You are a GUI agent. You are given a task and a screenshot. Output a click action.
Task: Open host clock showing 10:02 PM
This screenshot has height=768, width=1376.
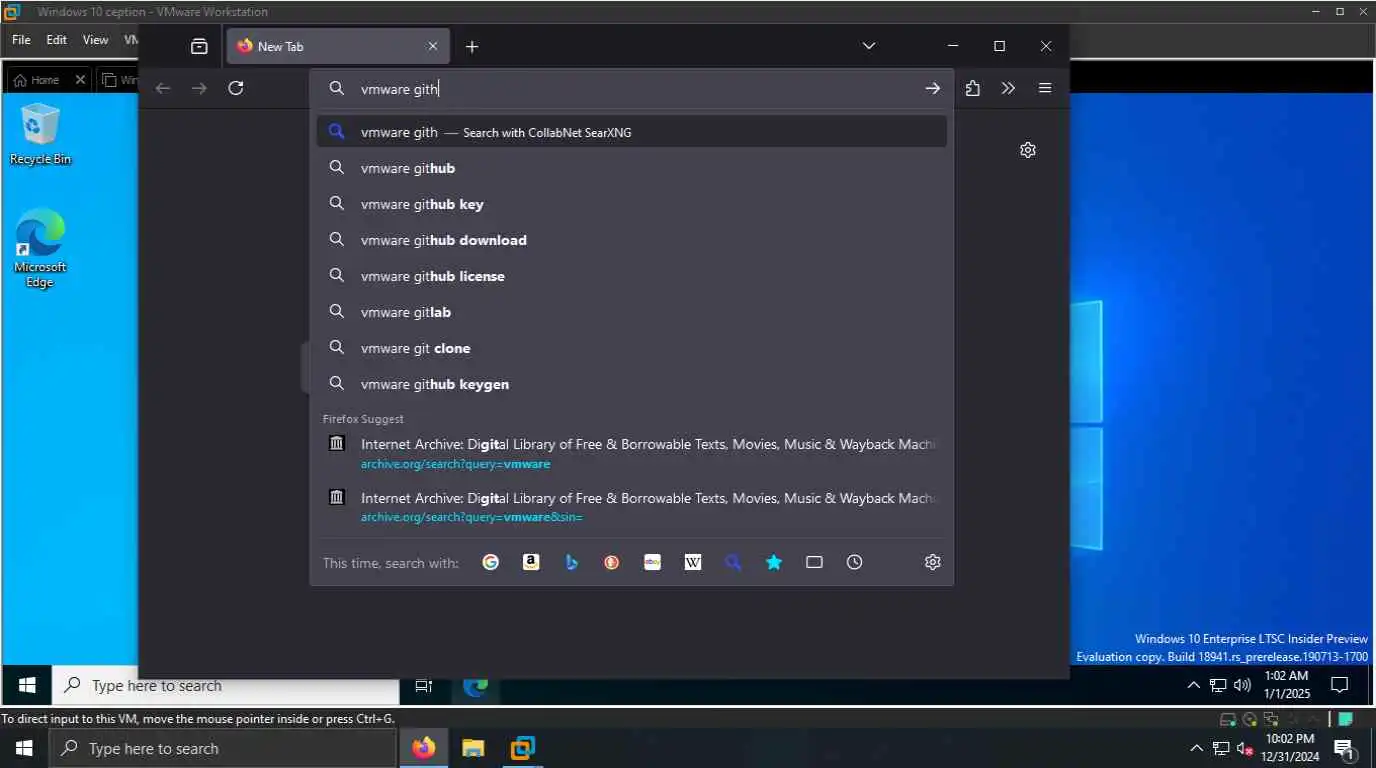coord(1290,748)
